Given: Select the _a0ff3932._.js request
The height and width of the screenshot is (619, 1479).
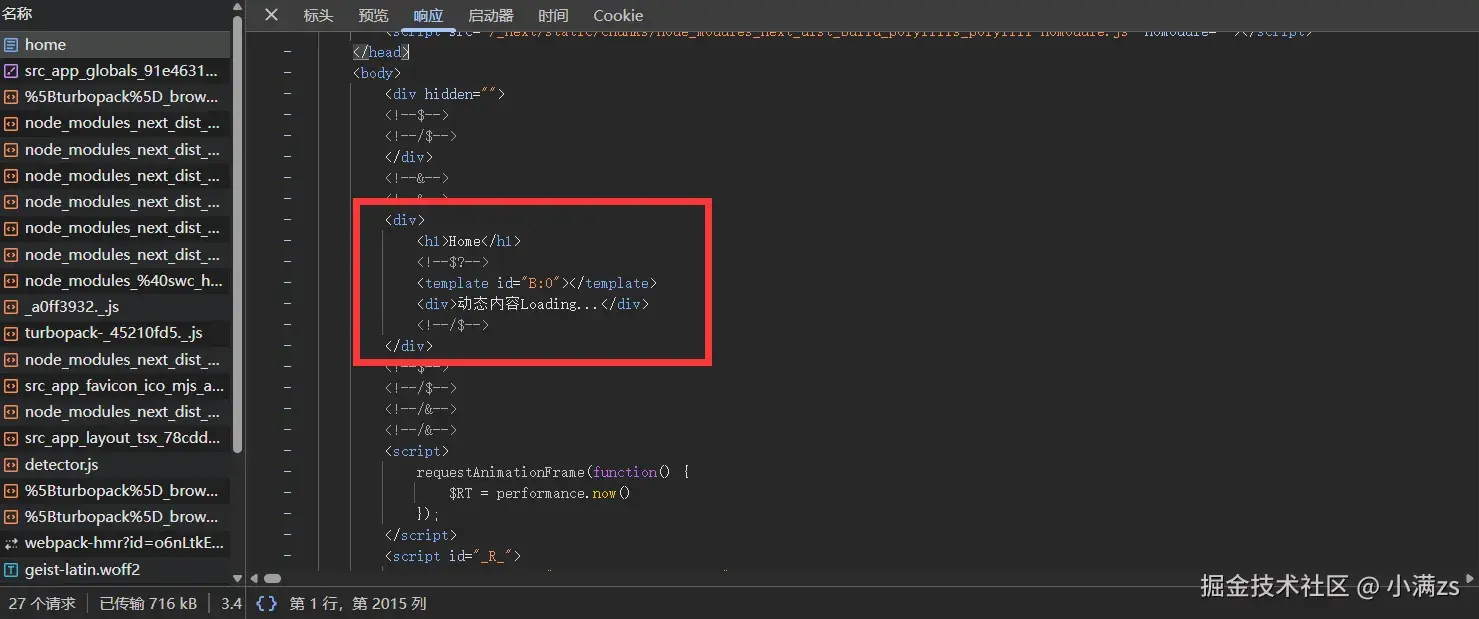Looking at the screenshot, I should (x=115, y=307).
